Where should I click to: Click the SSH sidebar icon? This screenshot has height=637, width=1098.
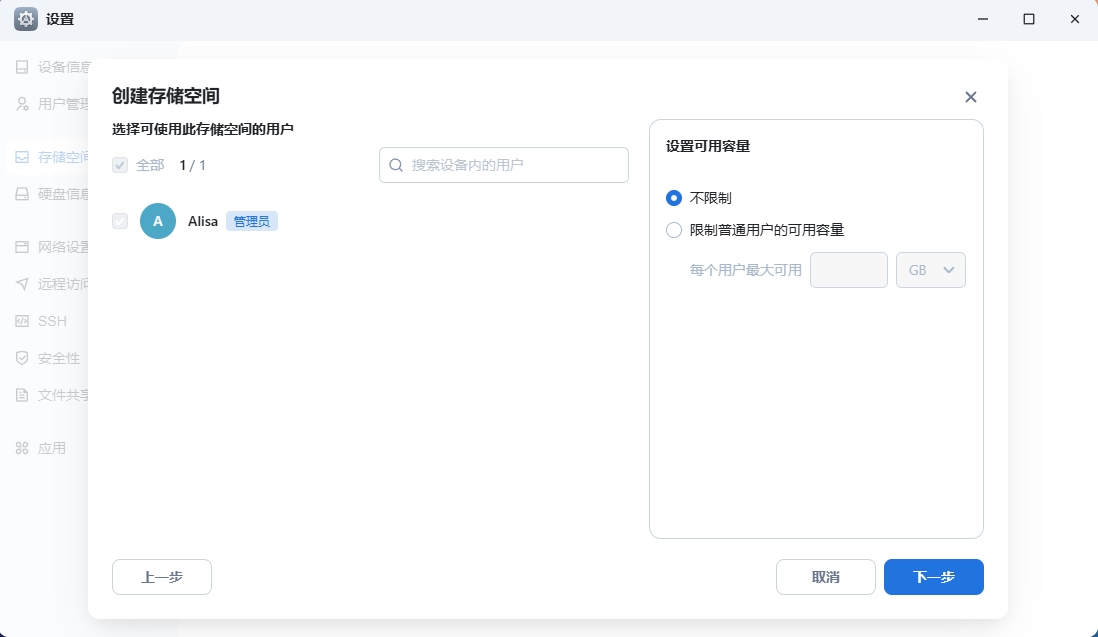[x=22, y=321]
